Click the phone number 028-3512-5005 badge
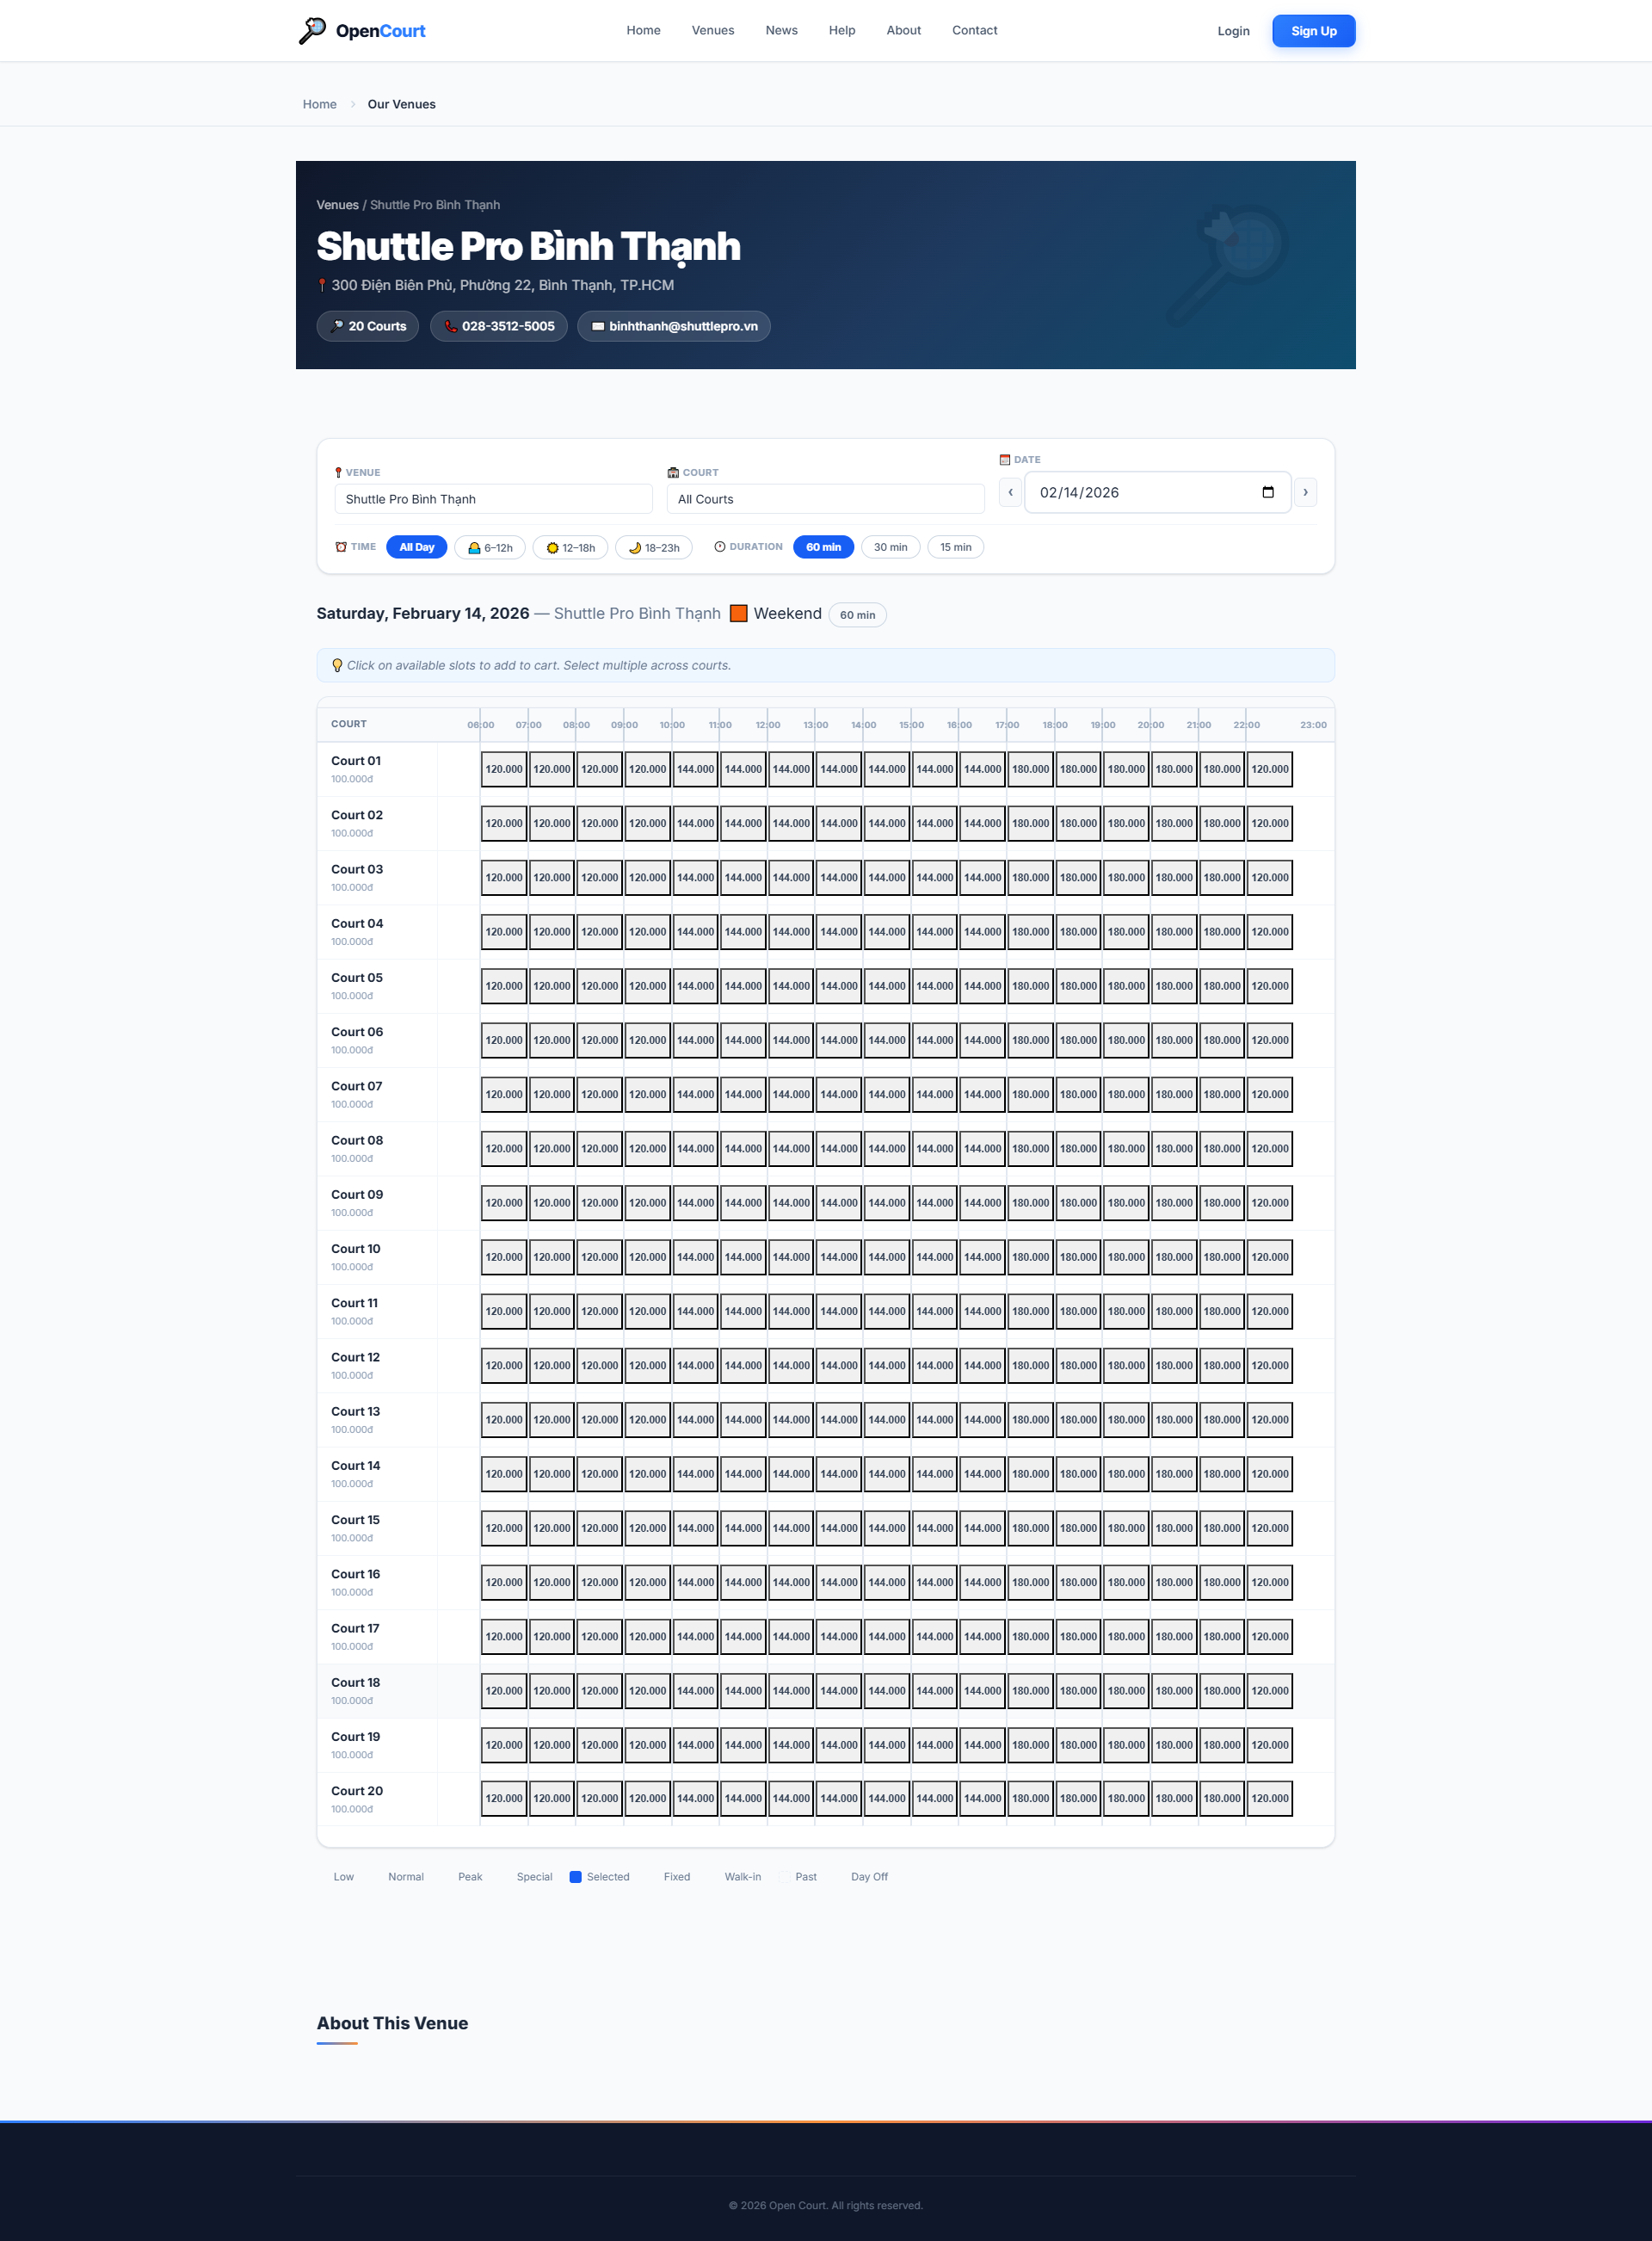1652x2241 pixels. point(498,326)
